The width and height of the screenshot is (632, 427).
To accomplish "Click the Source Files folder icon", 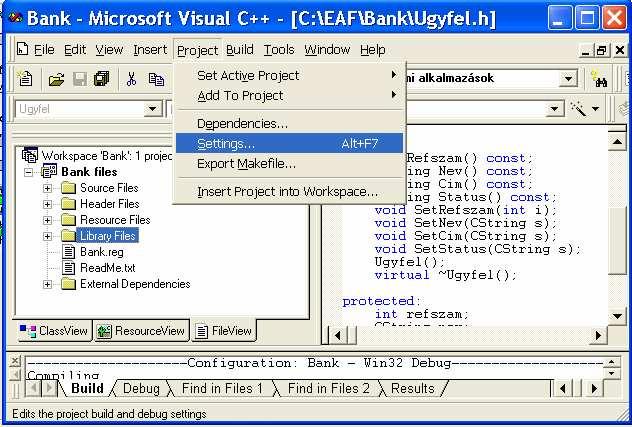I will [x=69, y=188].
